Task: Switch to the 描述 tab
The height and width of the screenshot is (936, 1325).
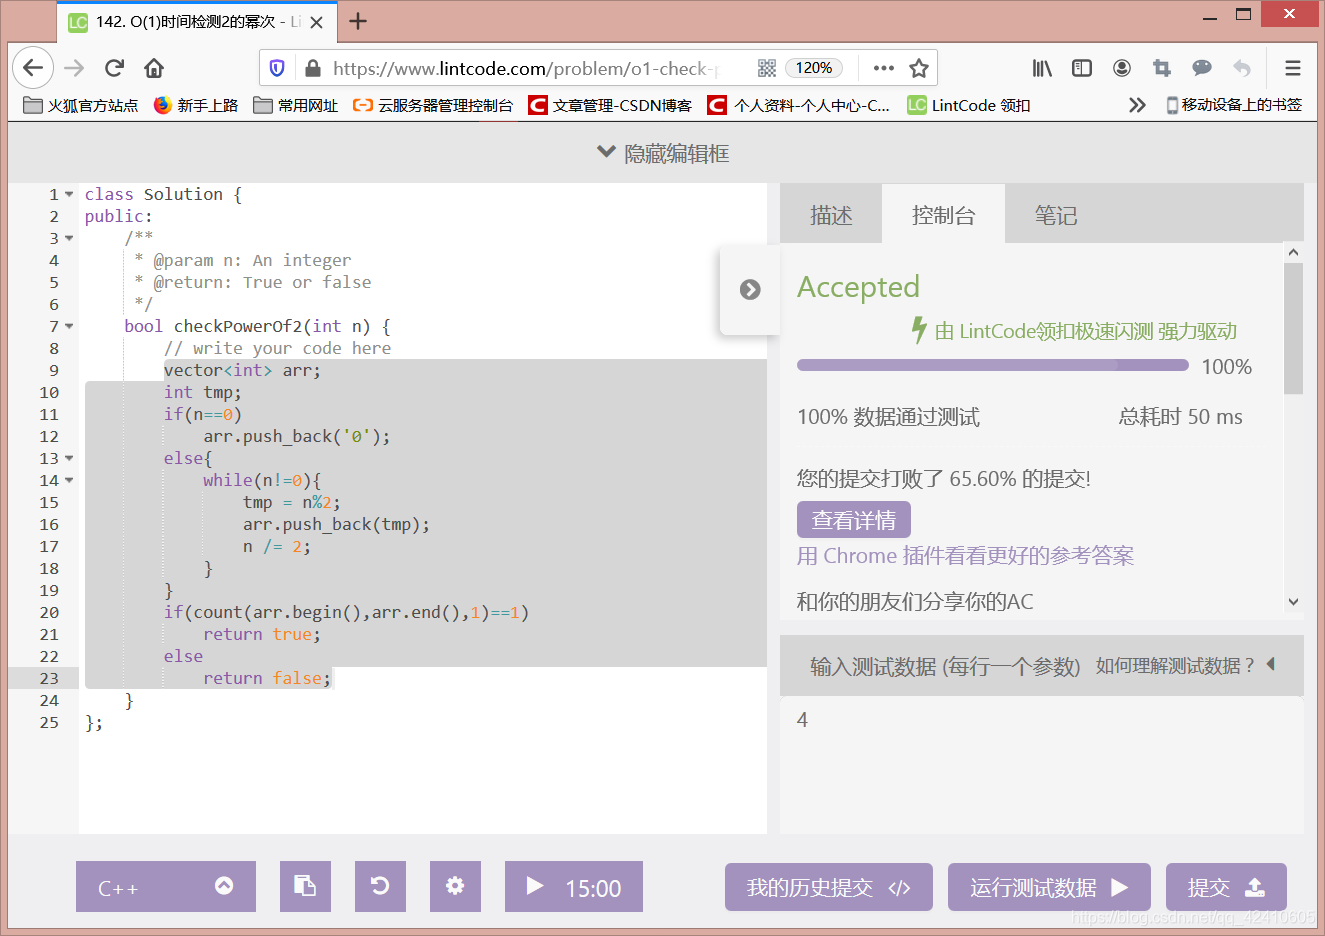Action: [830, 213]
